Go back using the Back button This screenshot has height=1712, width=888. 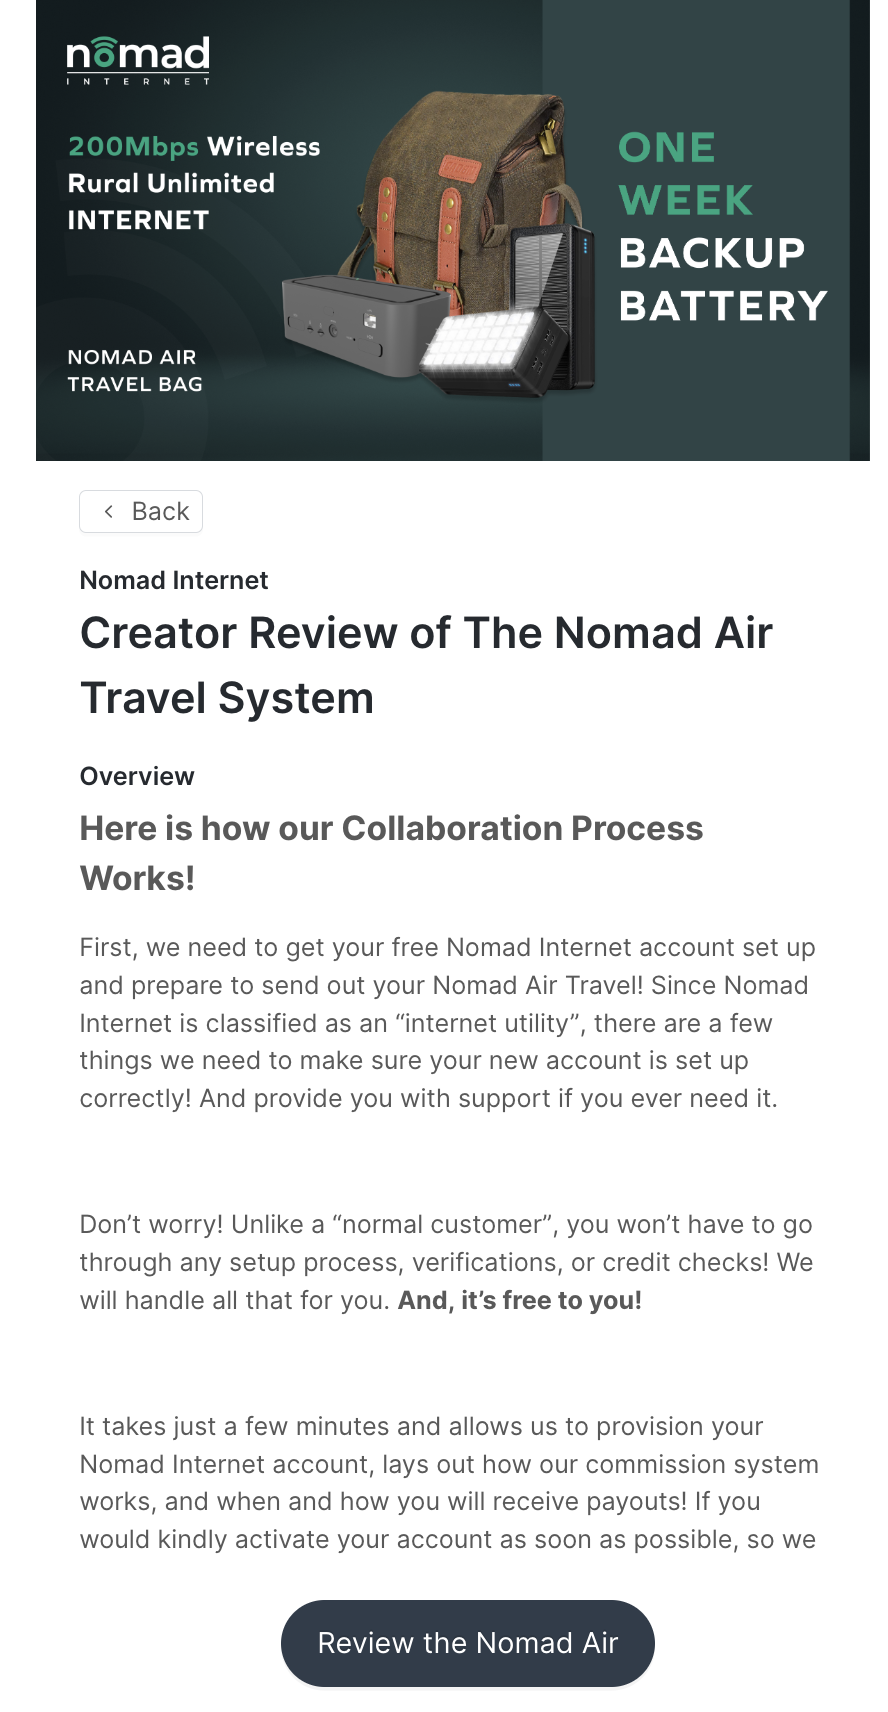pyautogui.click(x=141, y=511)
